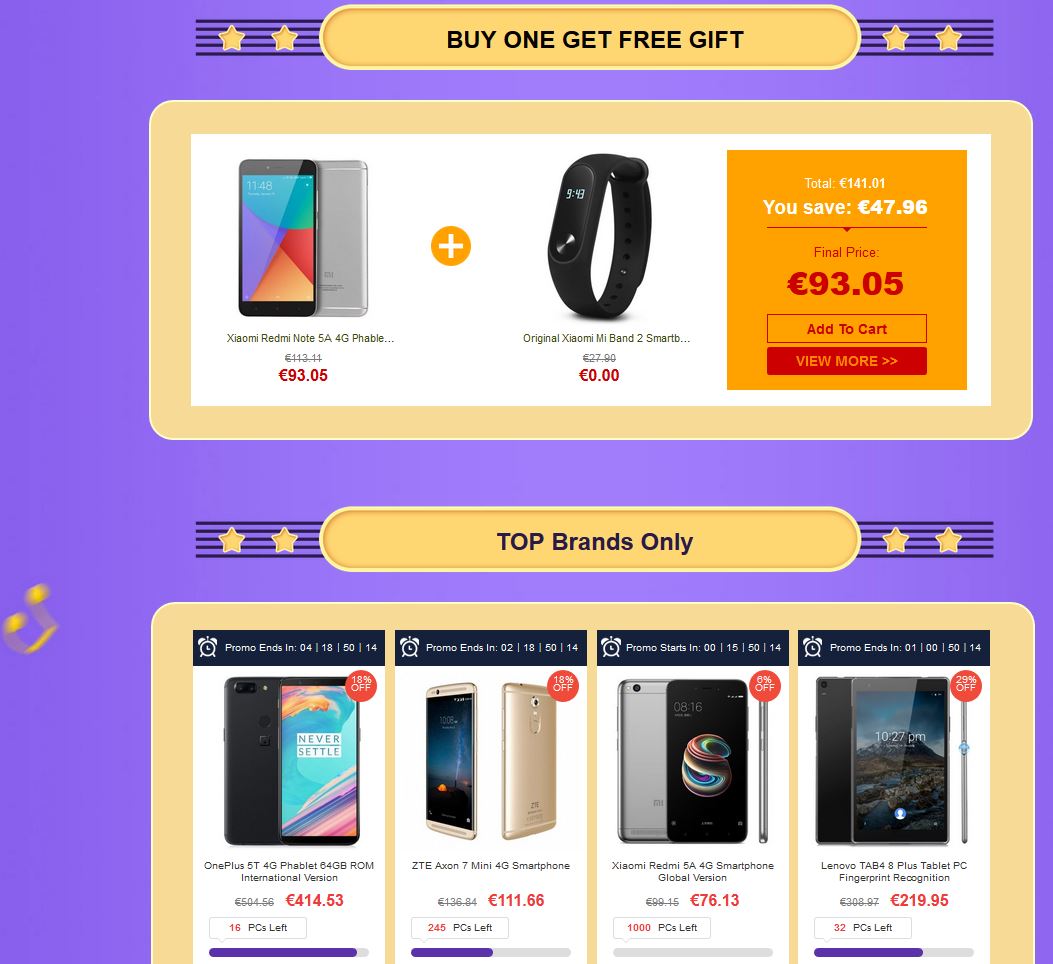
Task: Open the Xiaomi Redmi Note 5A 4G Phablet title link
Action: (x=310, y=338)
